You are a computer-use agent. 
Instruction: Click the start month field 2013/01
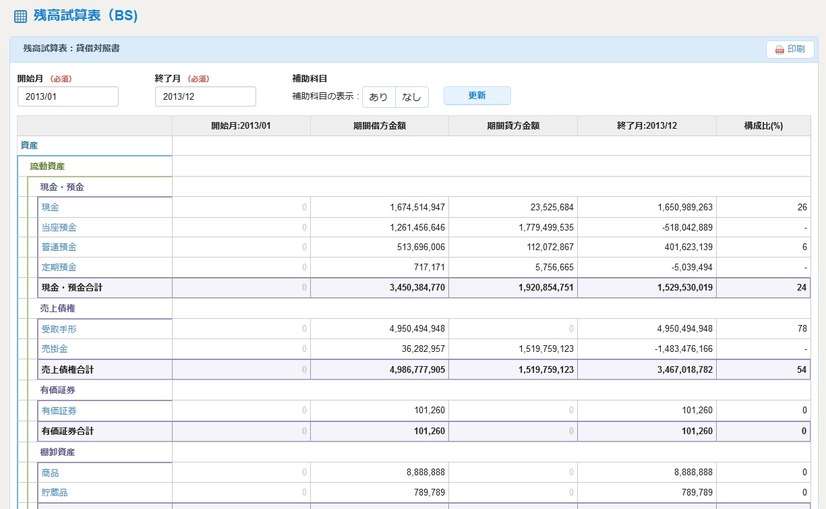click(68, 97)
